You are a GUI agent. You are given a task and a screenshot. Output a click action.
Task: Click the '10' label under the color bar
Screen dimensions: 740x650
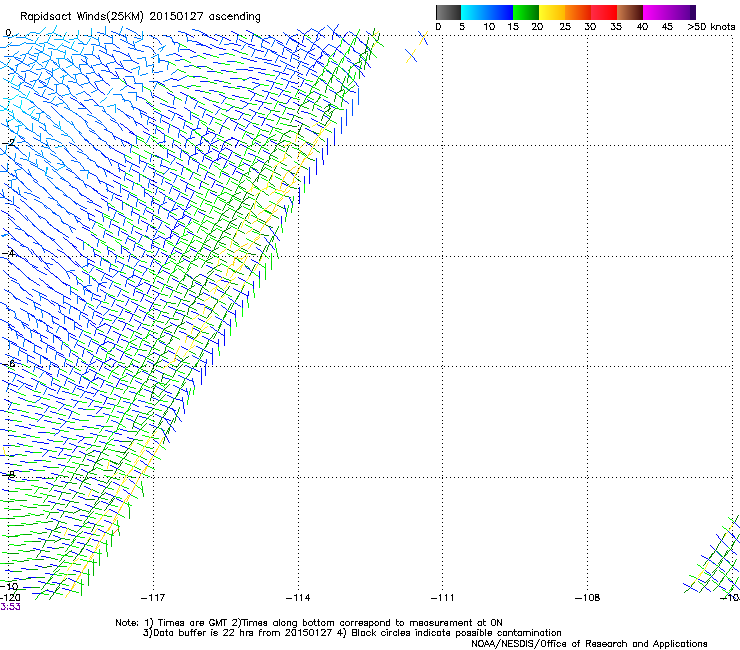click(x=489, y=27)
